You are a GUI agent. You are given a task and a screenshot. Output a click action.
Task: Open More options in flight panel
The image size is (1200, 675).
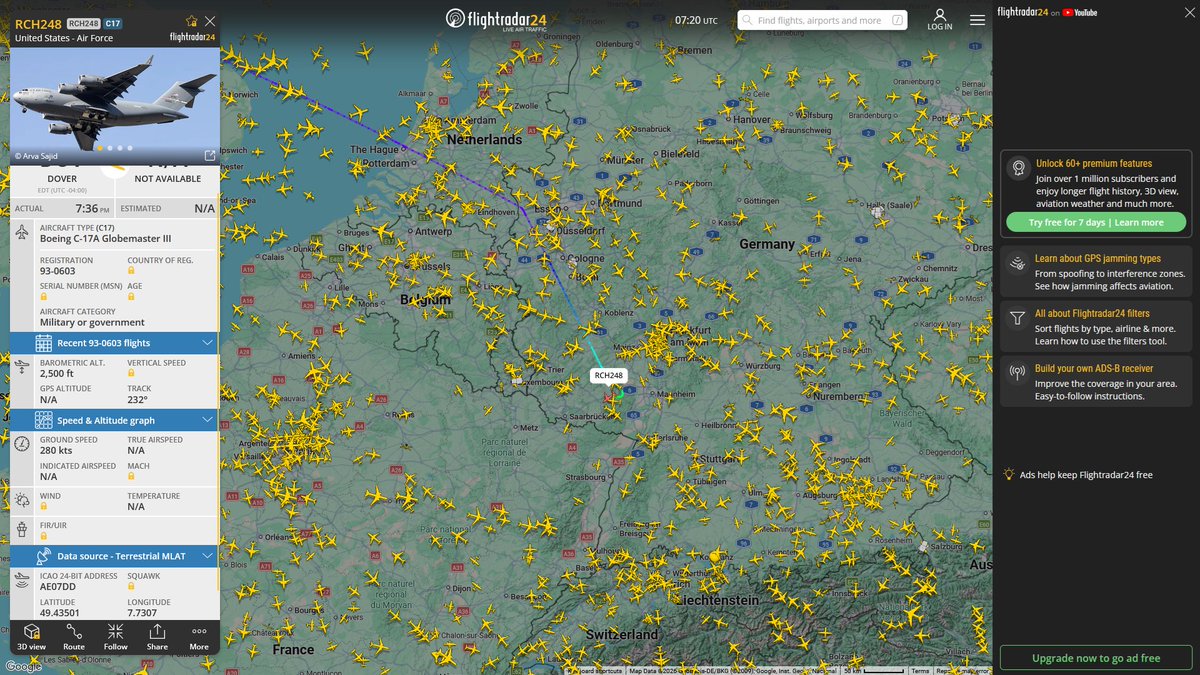[199, 636]
